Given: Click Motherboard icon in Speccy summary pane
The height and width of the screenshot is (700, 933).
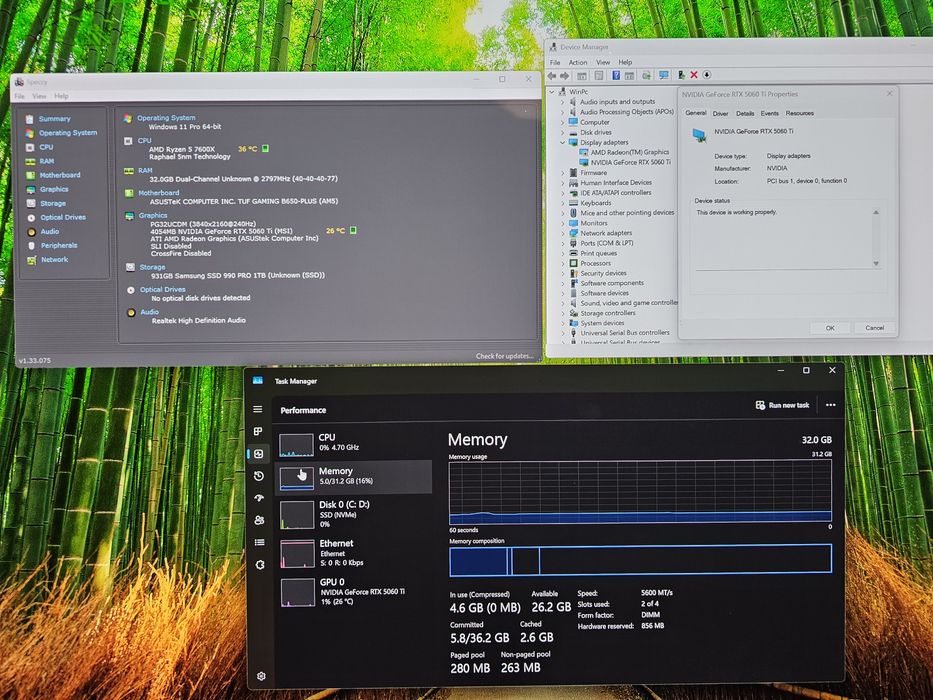Looking at the screenshot, I should (x=129, y=193).
